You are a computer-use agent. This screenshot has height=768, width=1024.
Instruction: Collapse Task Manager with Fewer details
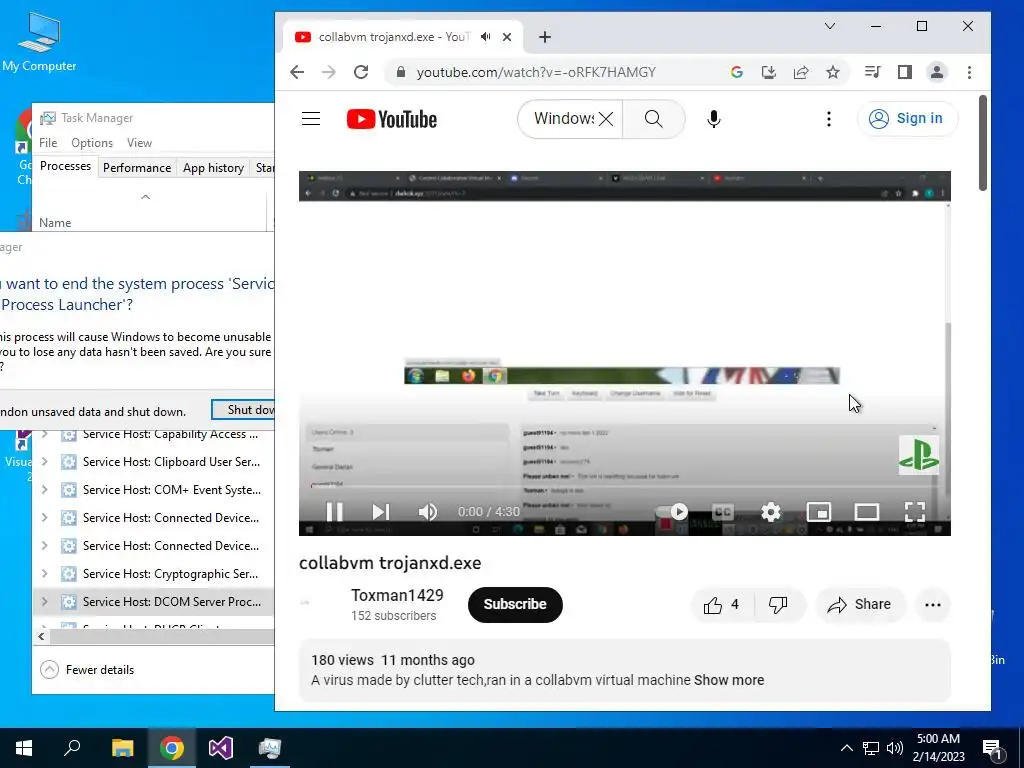87,669
